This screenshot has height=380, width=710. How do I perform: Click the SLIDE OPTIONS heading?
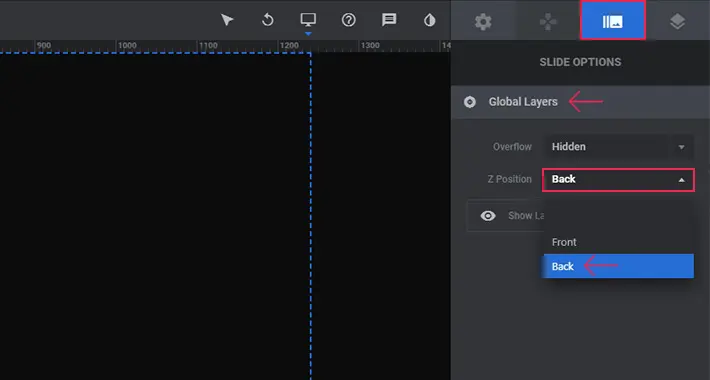click(580, 62)
